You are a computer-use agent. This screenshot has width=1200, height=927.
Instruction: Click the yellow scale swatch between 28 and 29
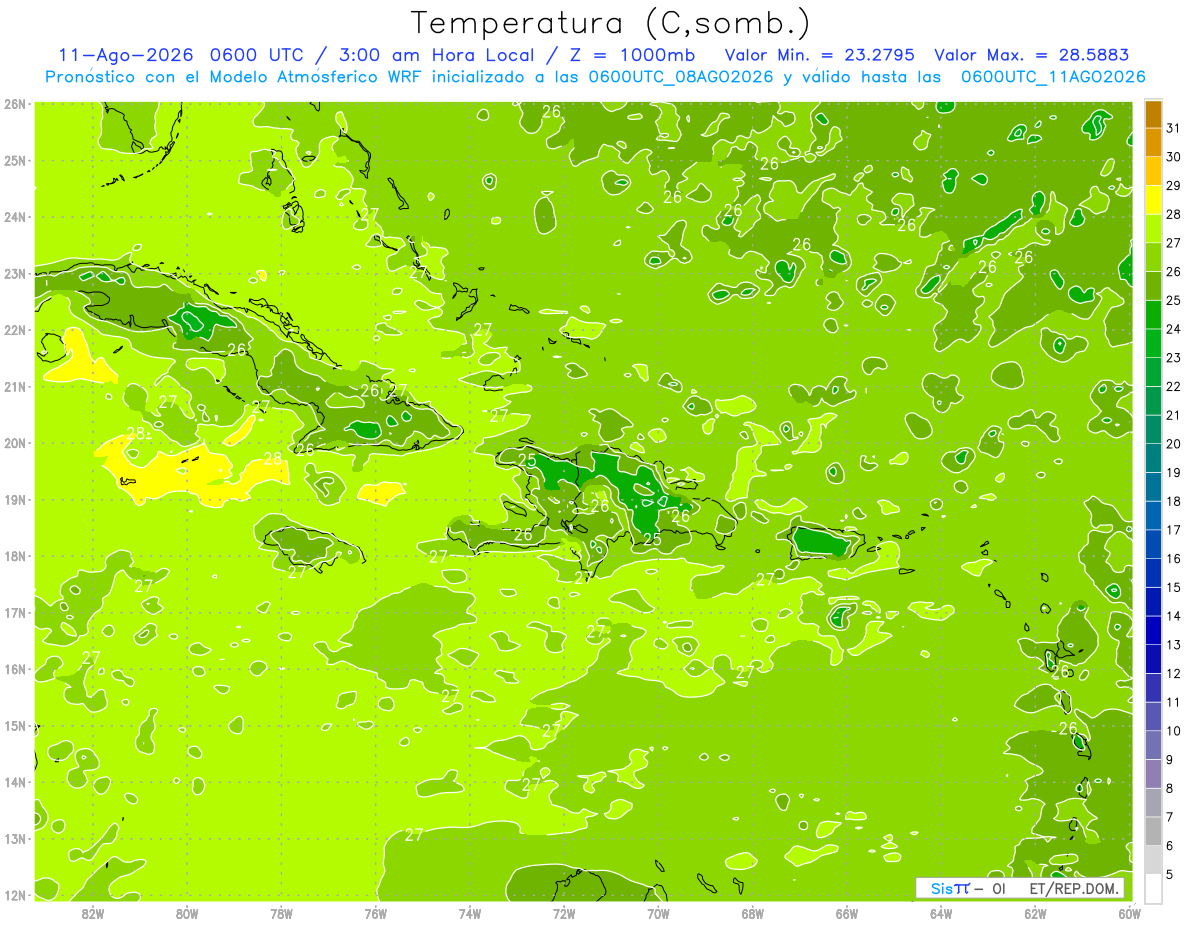click(x=1153, y=200)
